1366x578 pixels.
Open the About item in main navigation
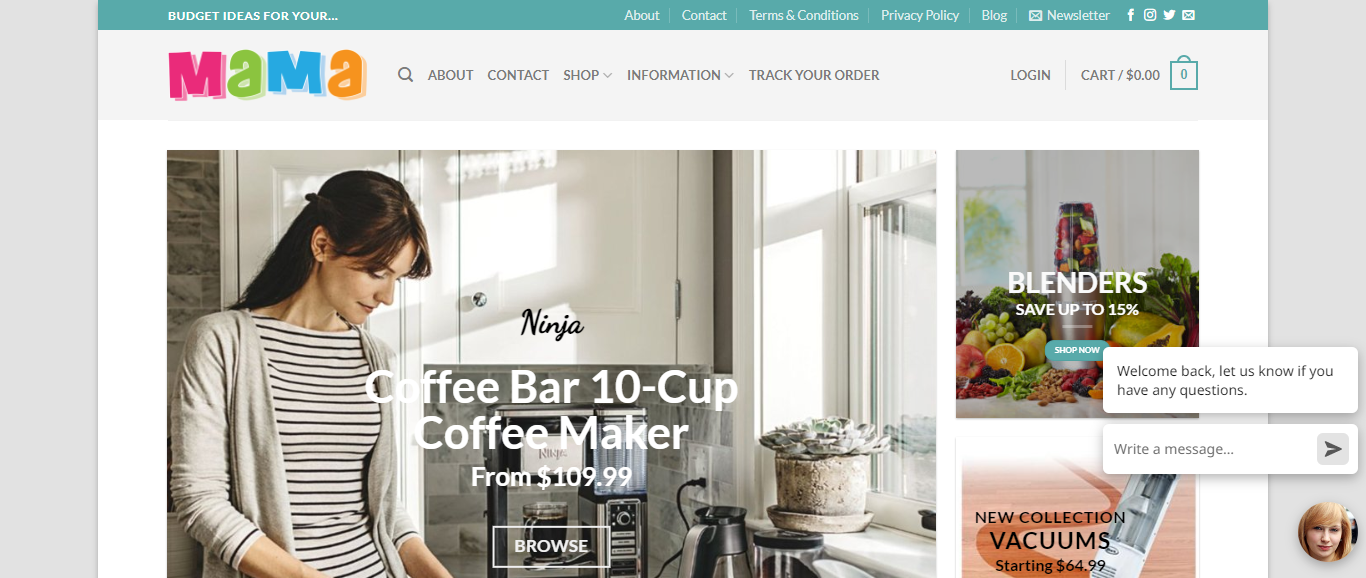coord(450,75)
